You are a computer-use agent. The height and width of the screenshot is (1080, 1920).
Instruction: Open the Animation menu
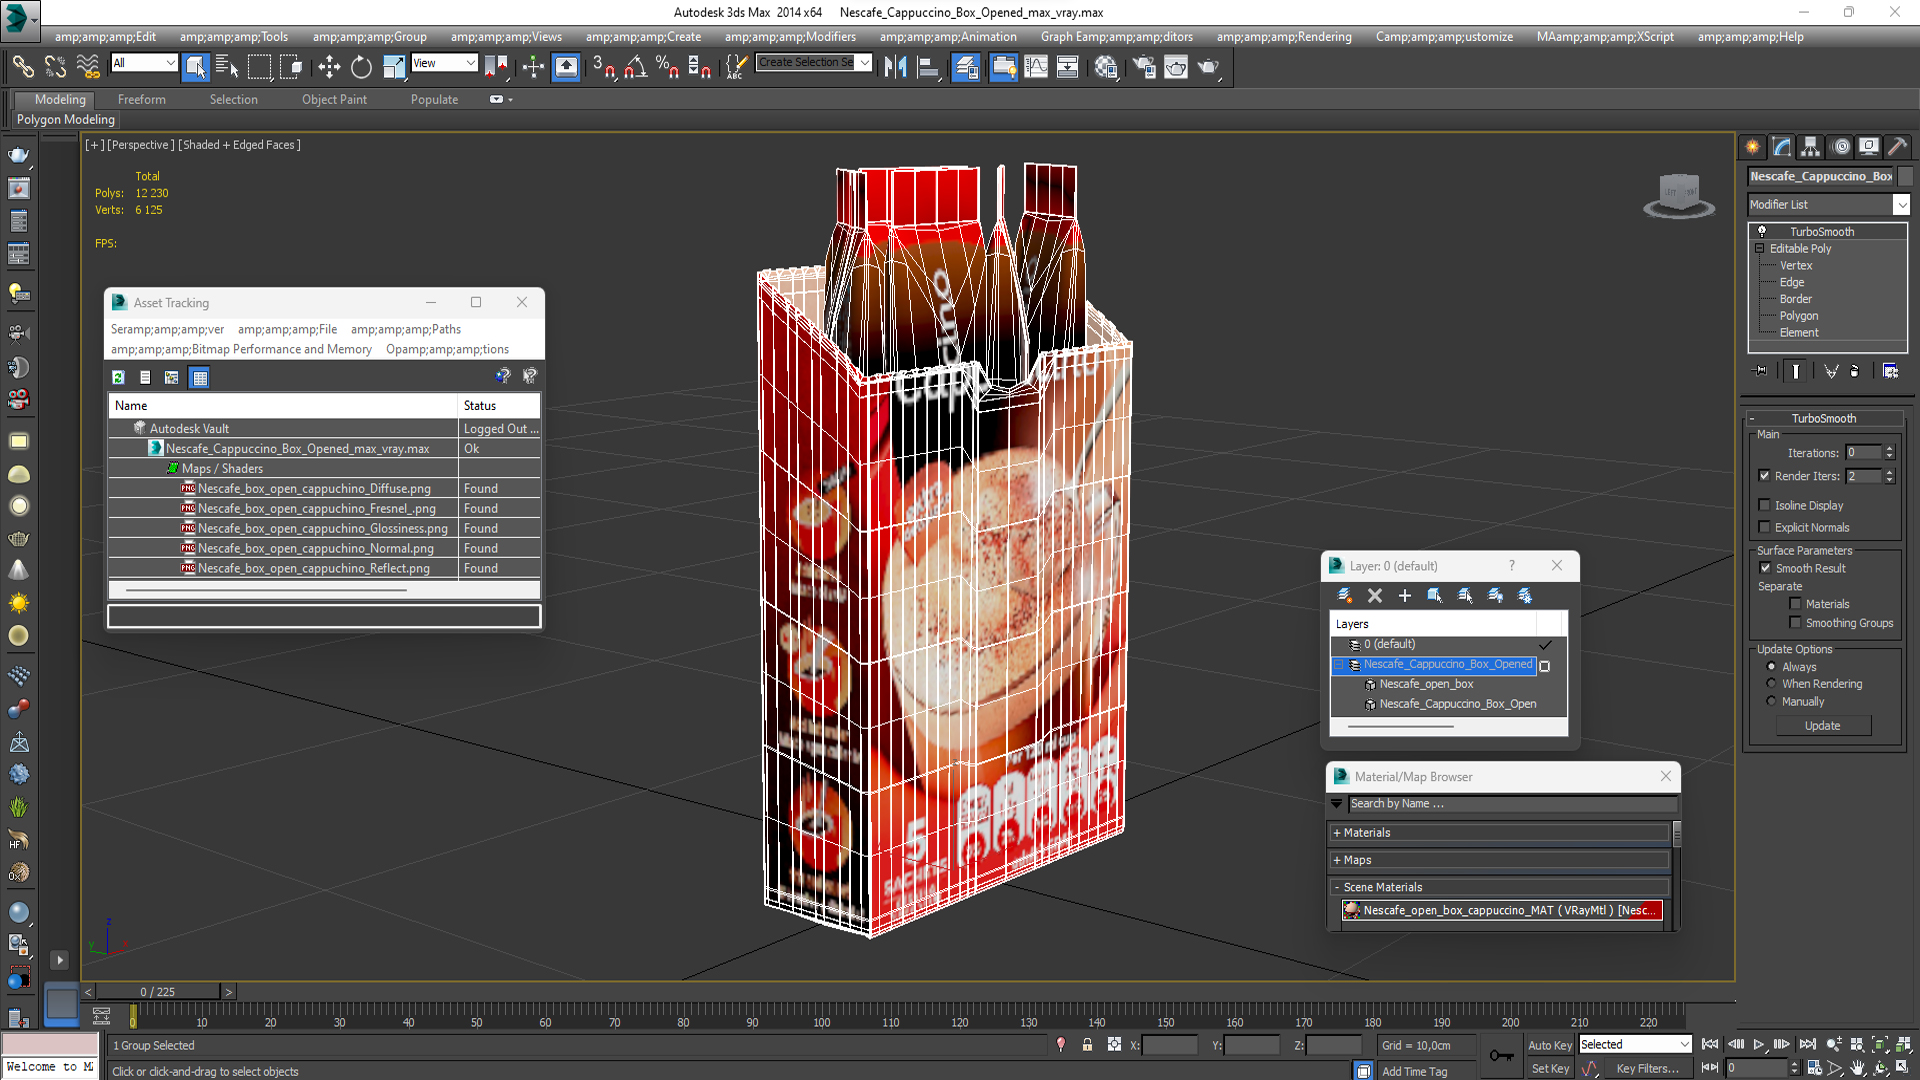point(948,37)
